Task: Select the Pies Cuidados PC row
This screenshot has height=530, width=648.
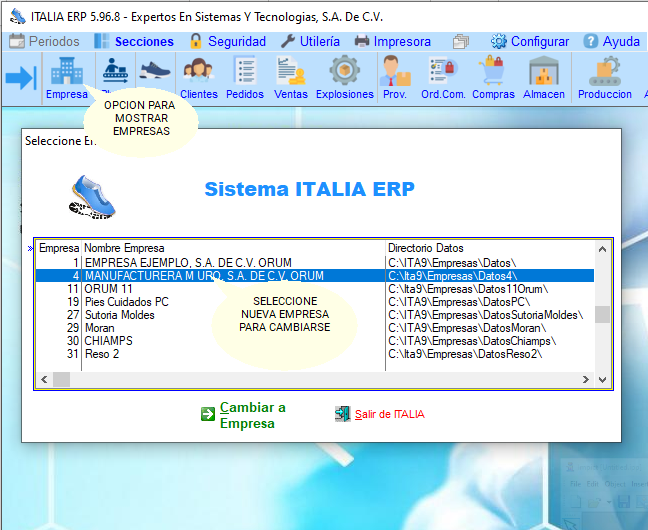Action: (315, 302)
